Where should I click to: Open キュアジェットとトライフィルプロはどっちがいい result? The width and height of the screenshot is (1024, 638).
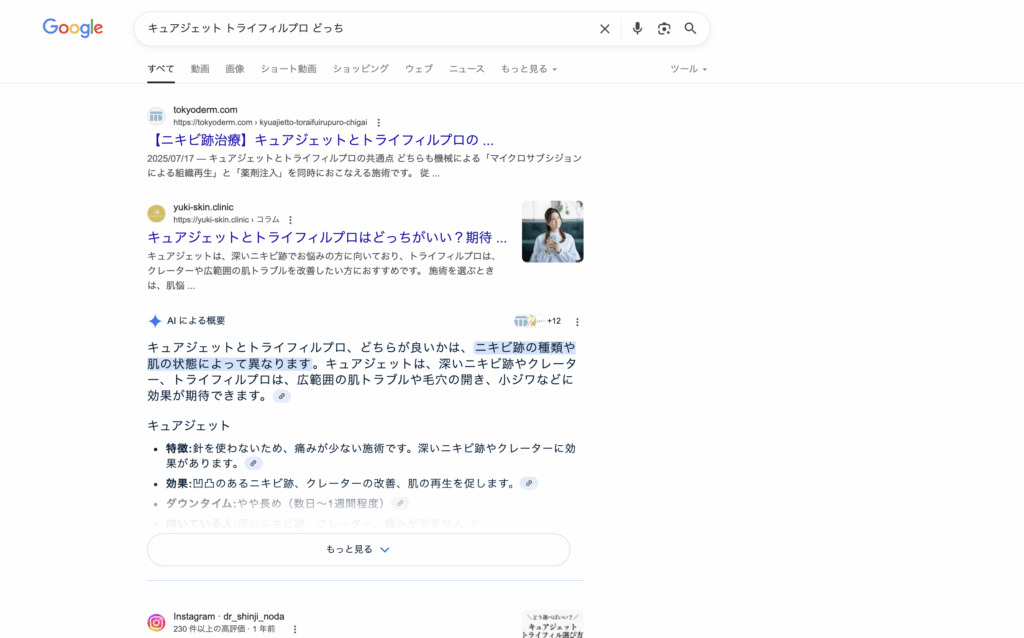(327, 238)
